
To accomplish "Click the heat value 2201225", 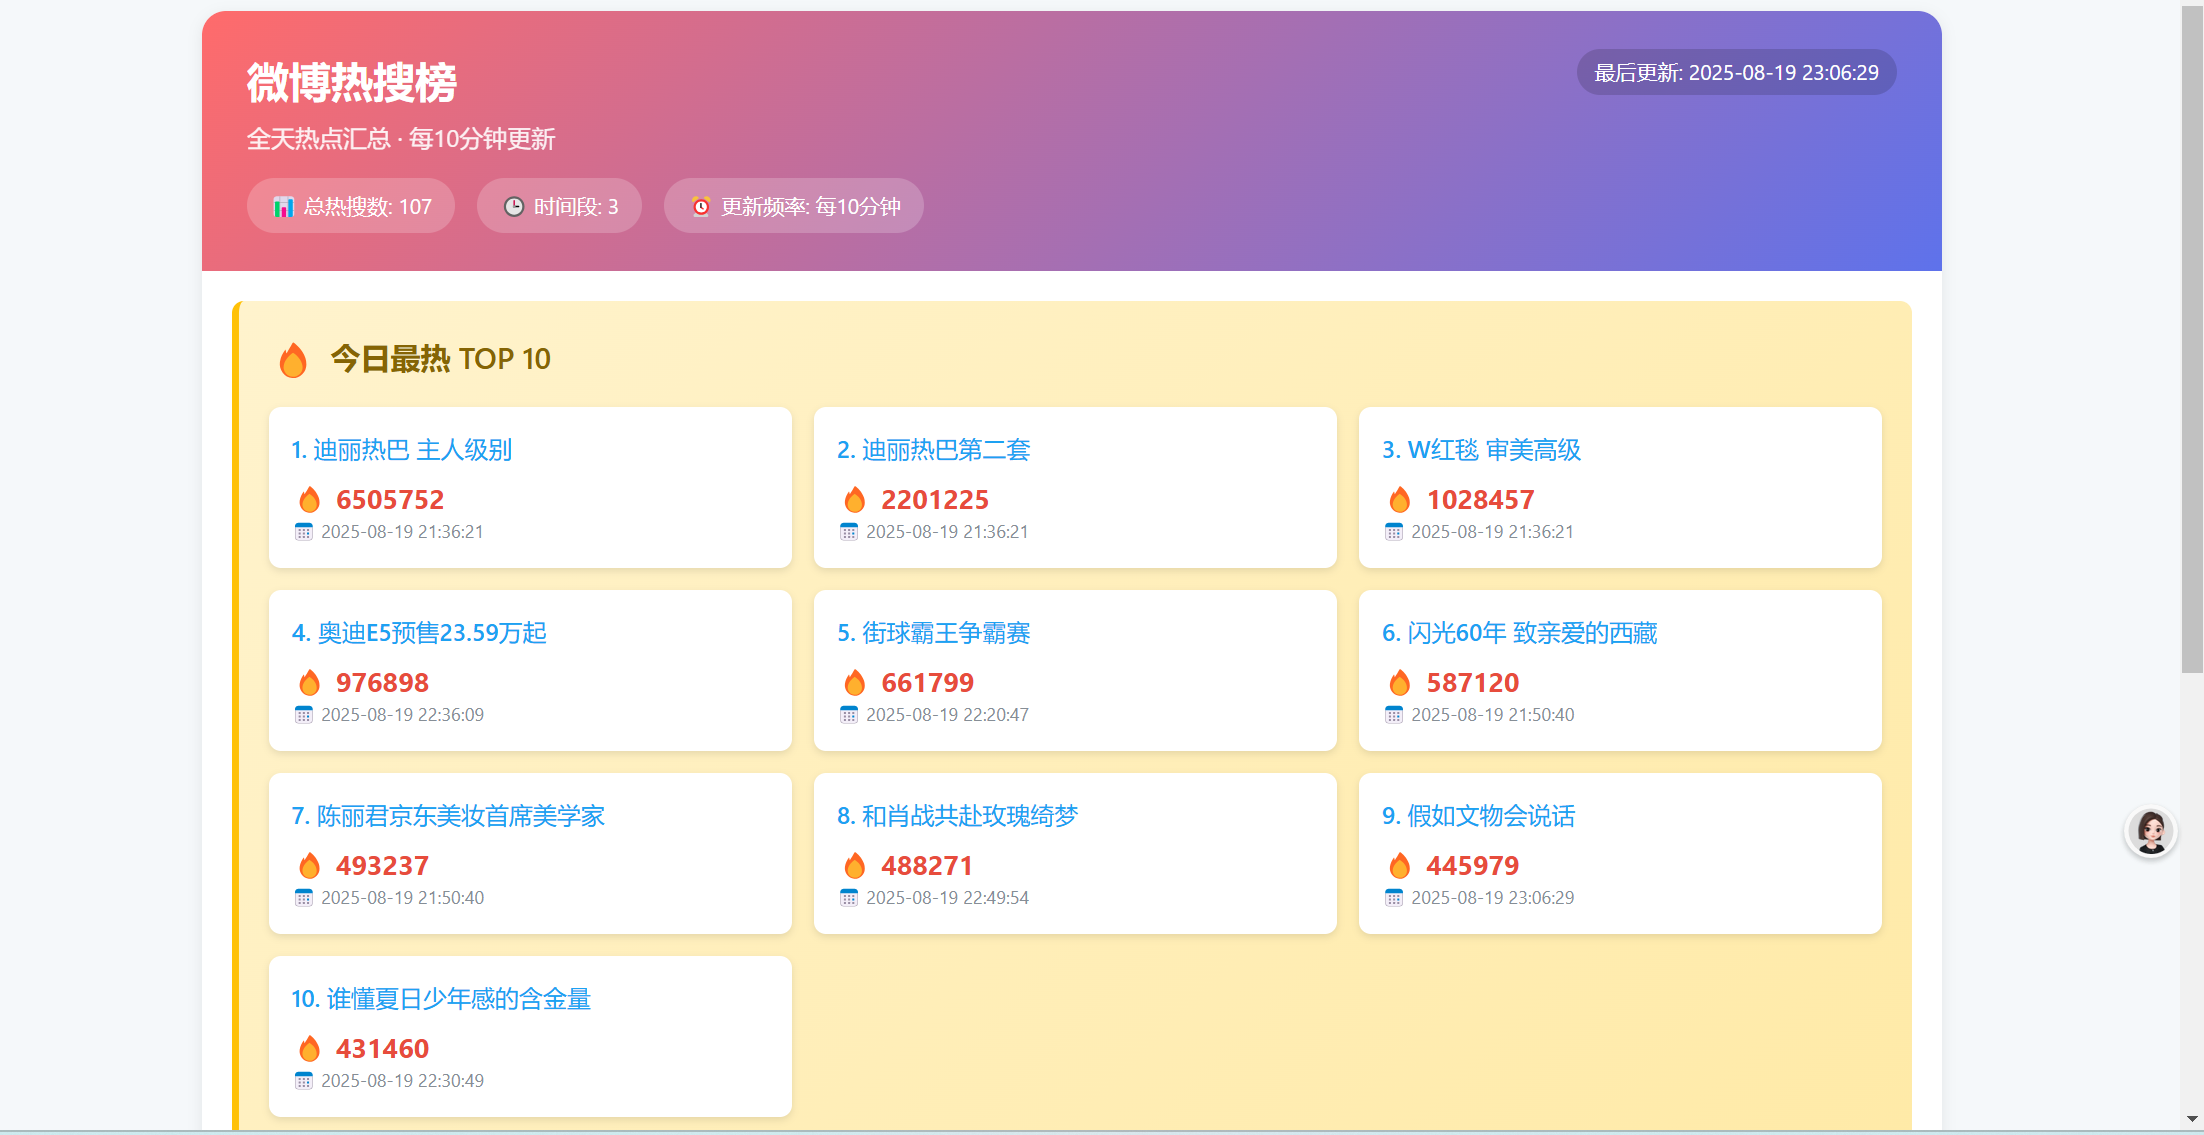I will click(935, 500).
